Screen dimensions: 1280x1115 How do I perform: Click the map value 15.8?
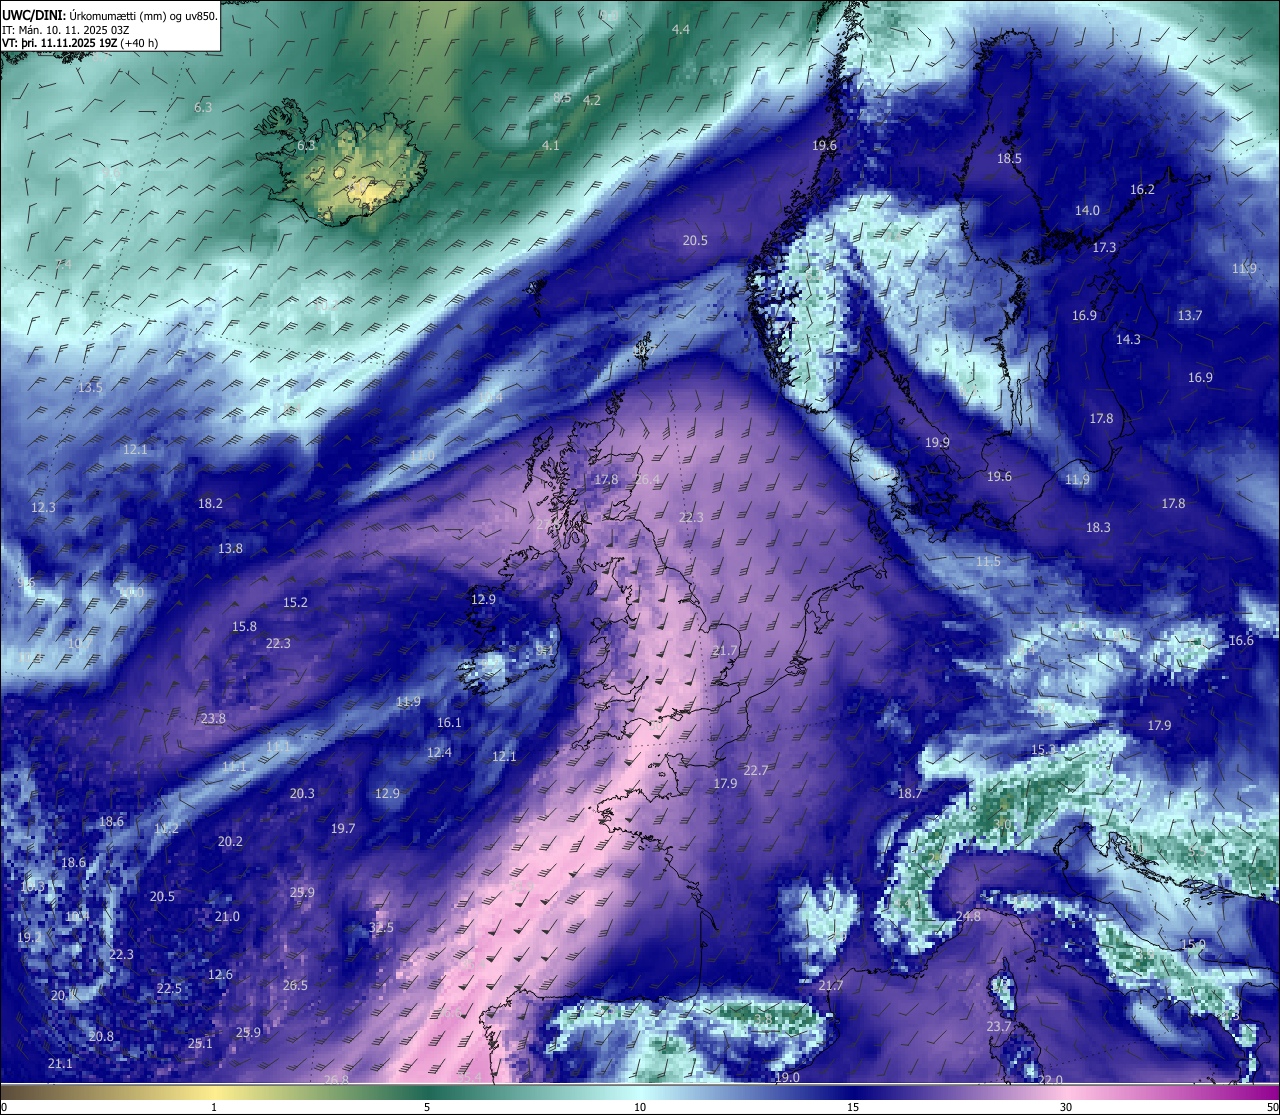[245, 626]
